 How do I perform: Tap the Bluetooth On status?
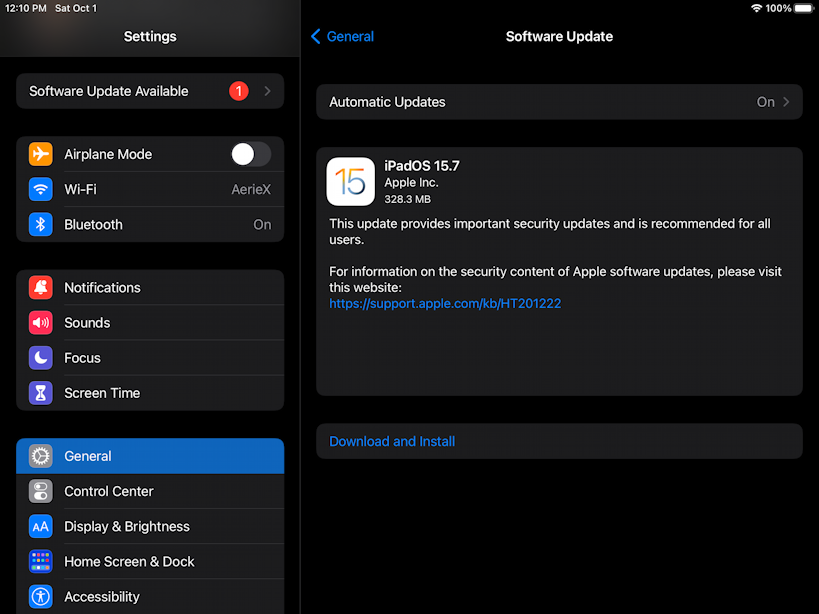point(262,225)
